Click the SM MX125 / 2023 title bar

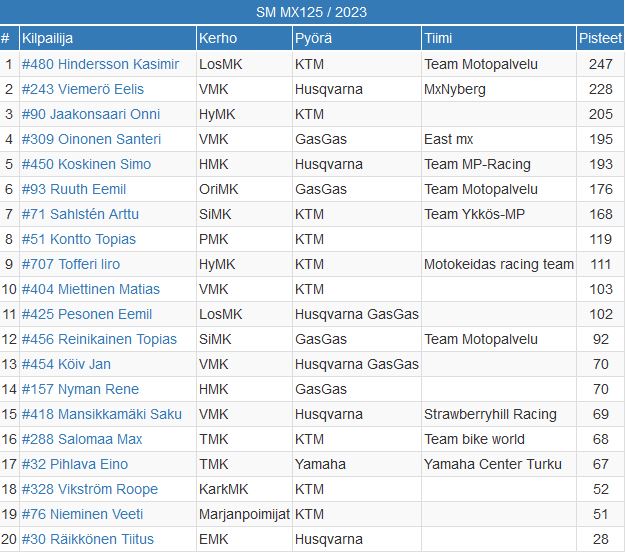(x=312, y=12)
